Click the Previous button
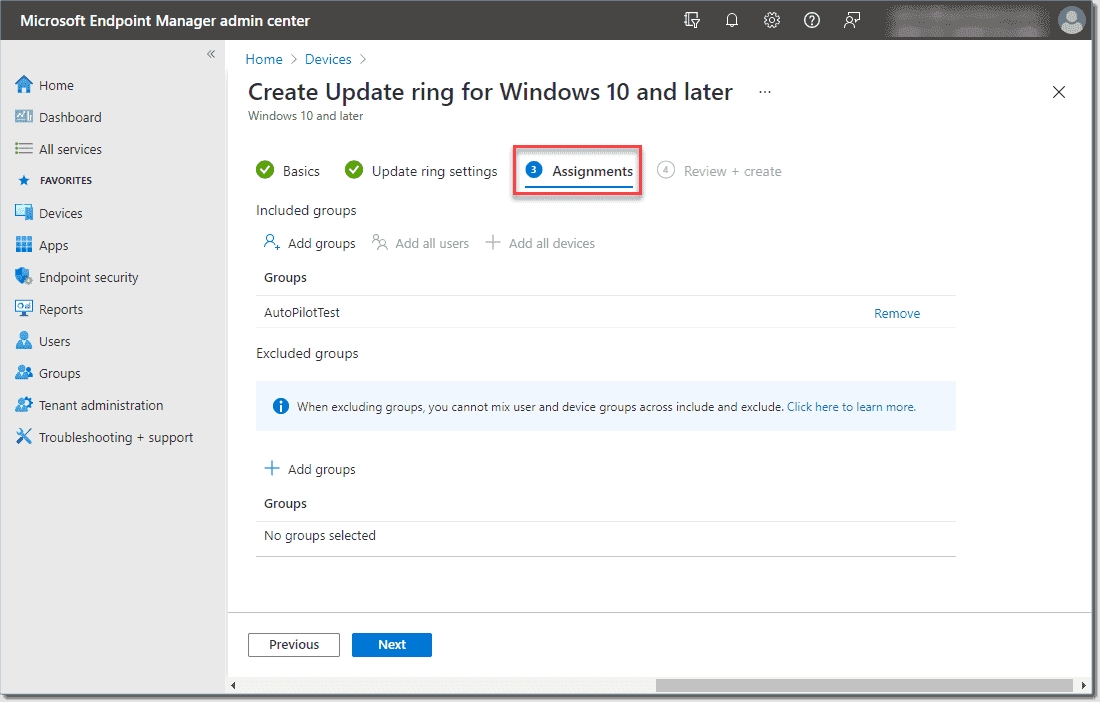Screen dimensions: 1100x702 coord(294,644)
